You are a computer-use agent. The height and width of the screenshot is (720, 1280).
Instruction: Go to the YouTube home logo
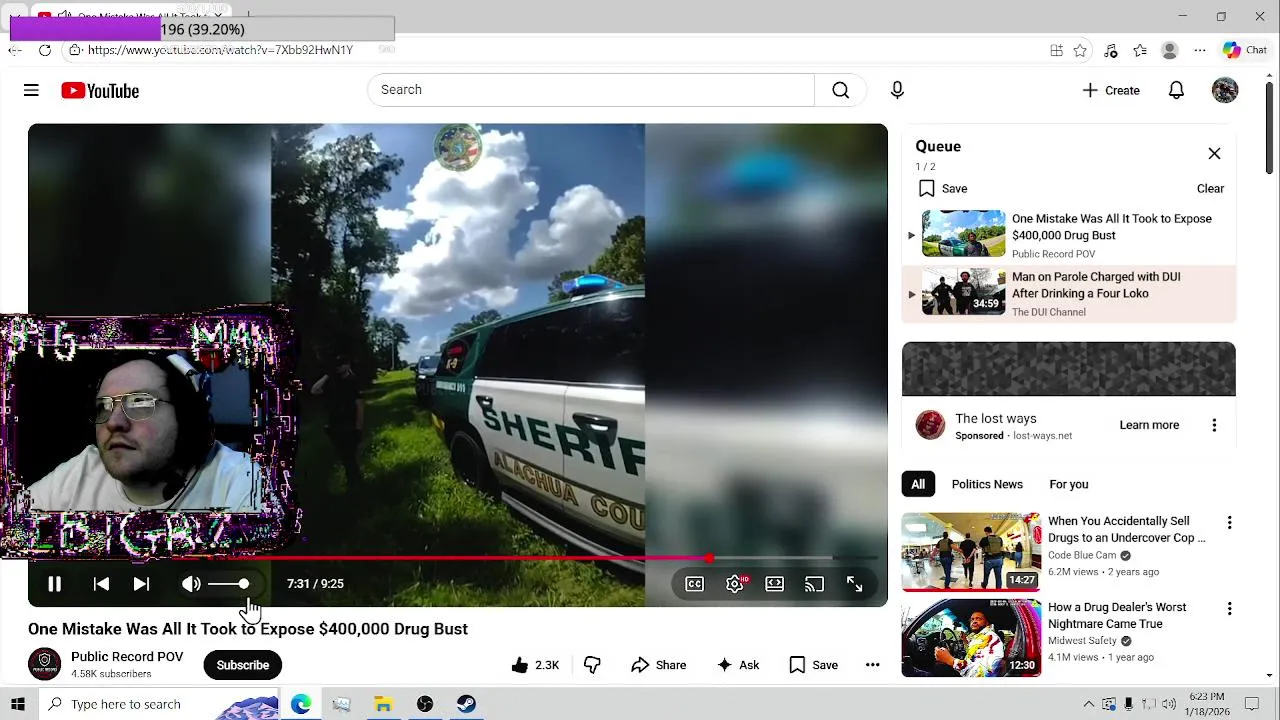(100, 91)
